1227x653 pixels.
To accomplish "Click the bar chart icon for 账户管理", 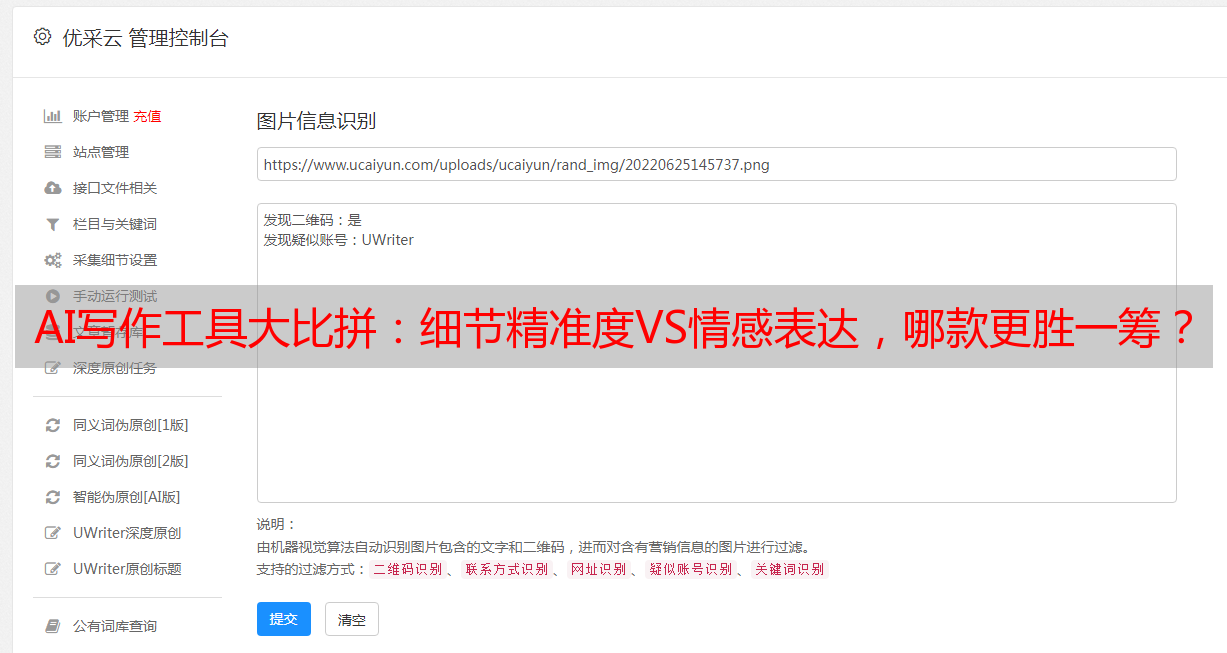I will pyautogui.click(x=53, y=116).
